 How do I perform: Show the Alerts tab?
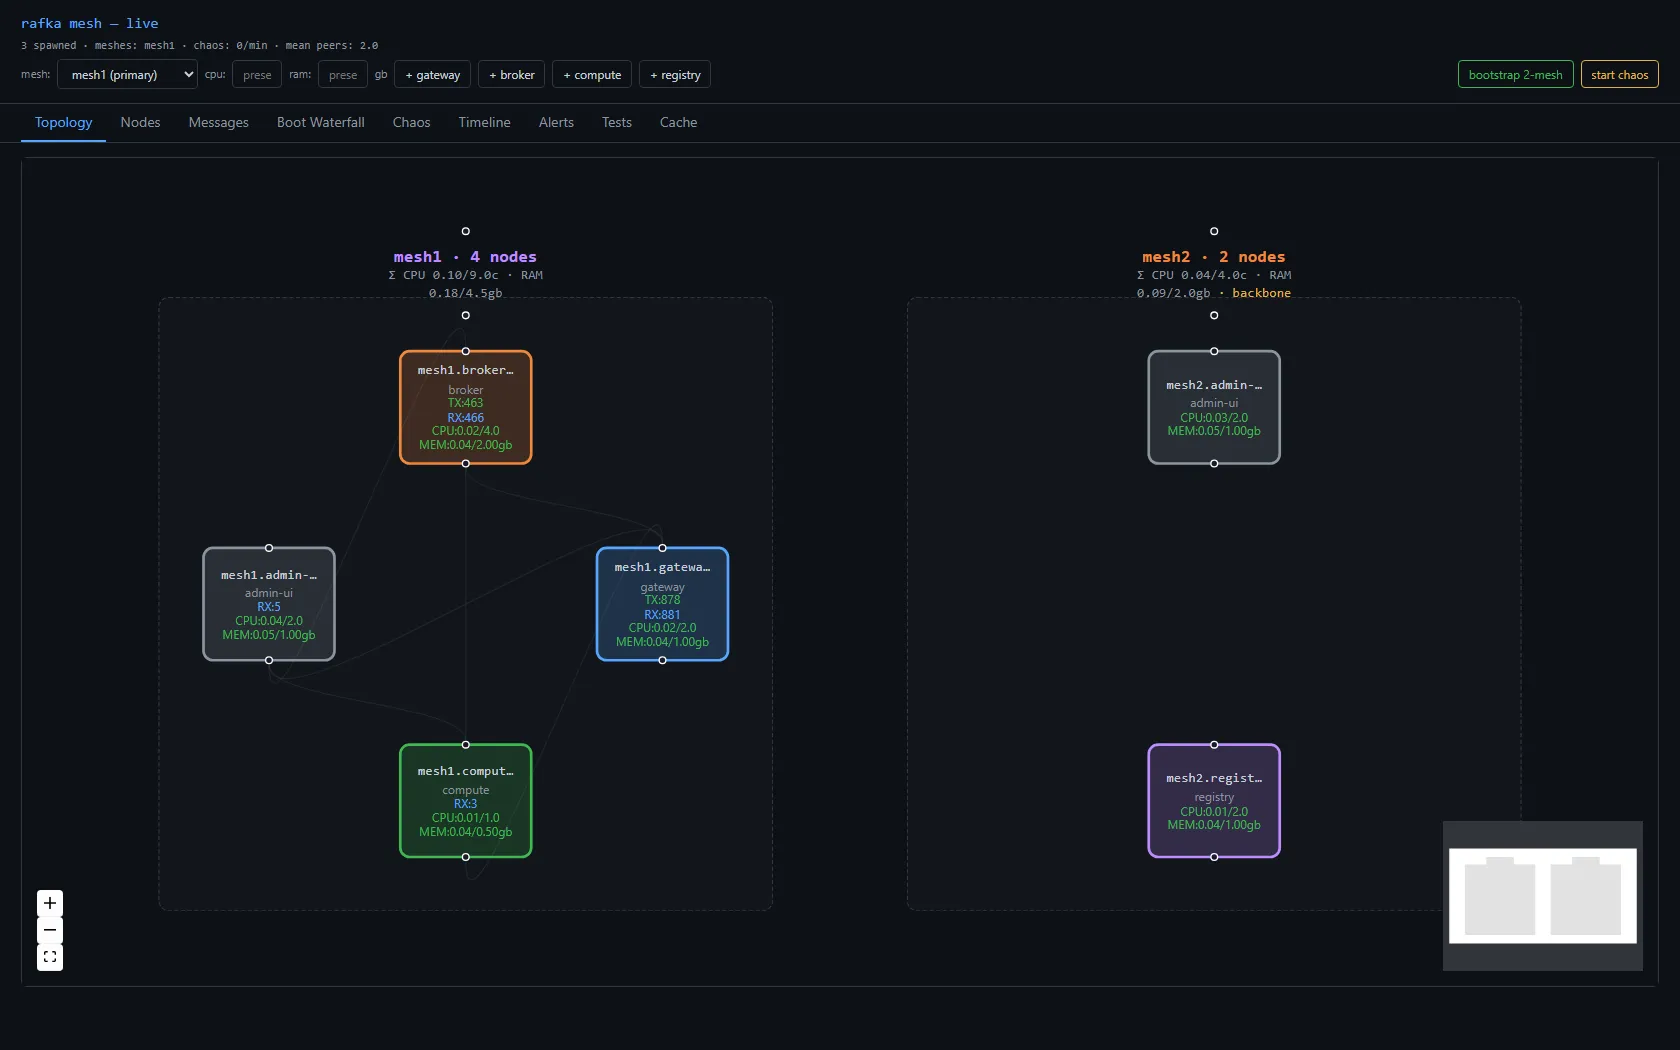tap(556, 122)
